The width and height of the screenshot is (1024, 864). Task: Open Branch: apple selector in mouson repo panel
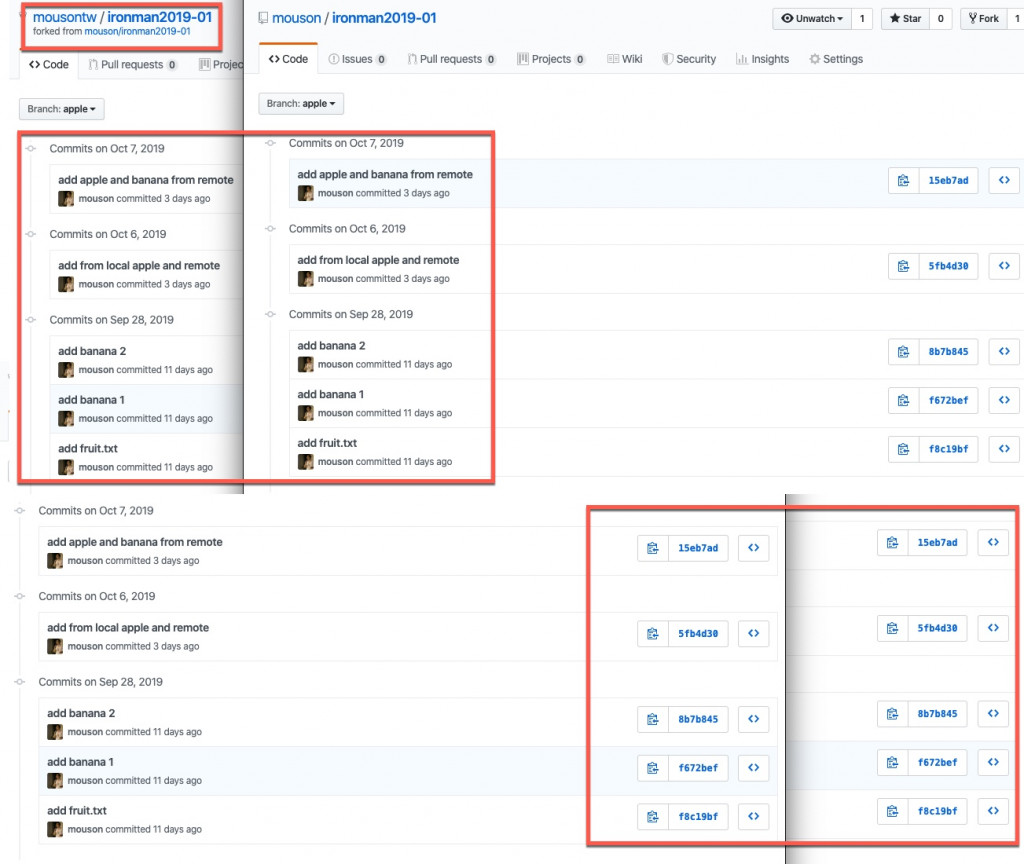(301, 103)
